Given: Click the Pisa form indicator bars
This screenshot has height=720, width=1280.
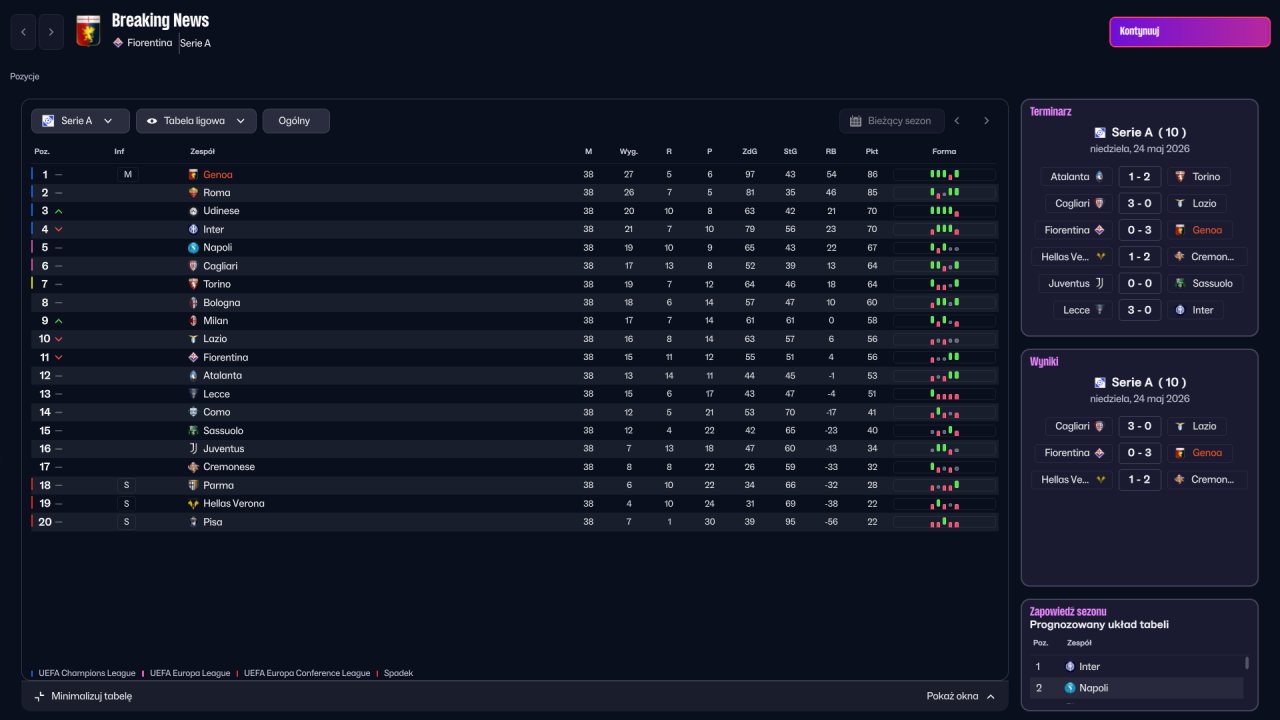Looking at the screenshot, I should (x=944, y=522).
